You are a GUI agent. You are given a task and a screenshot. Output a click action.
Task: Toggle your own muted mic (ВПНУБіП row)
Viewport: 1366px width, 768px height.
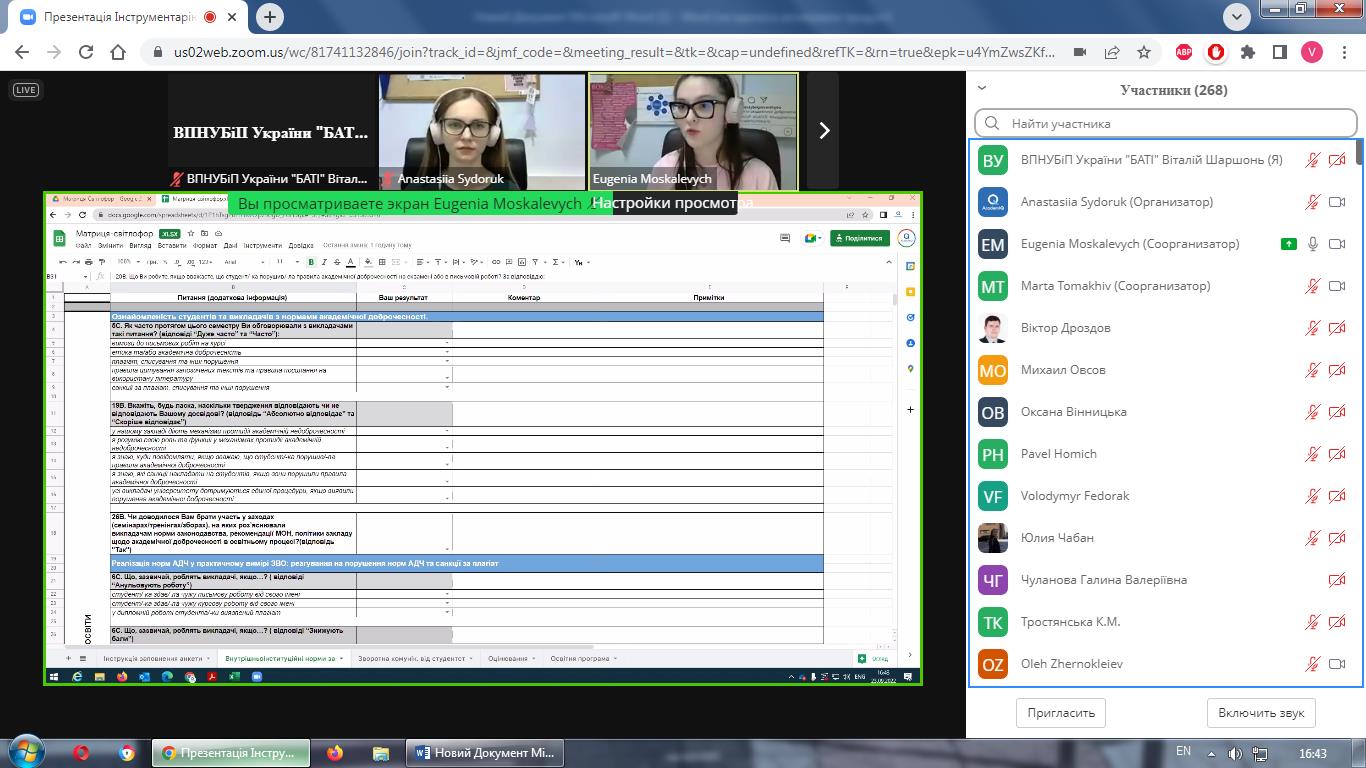pyautogui.click(x=1313, y=160)
